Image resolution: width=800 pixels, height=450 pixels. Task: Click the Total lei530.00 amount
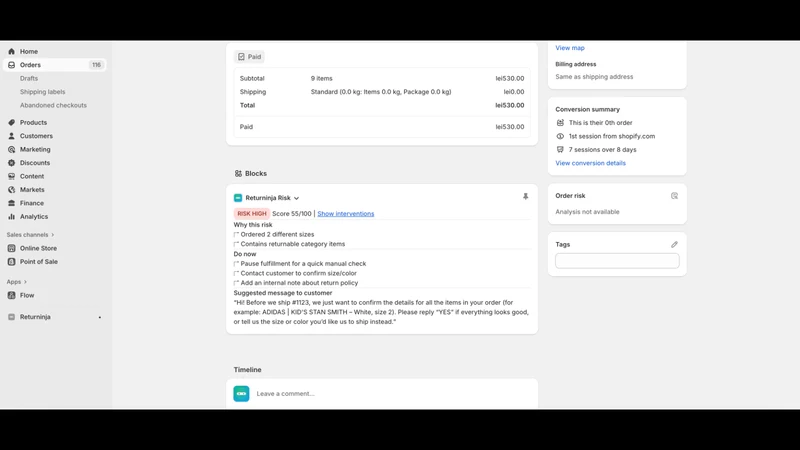click(x=509, y=105)
